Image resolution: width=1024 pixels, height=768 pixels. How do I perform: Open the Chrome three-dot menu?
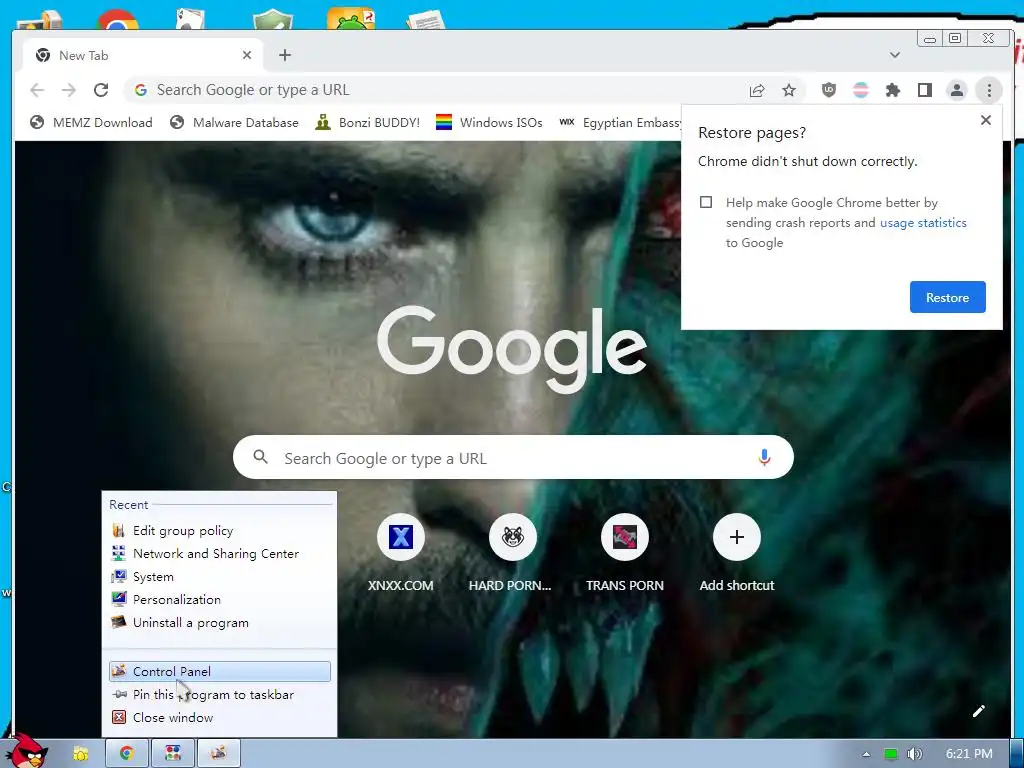tap(989, 90)
